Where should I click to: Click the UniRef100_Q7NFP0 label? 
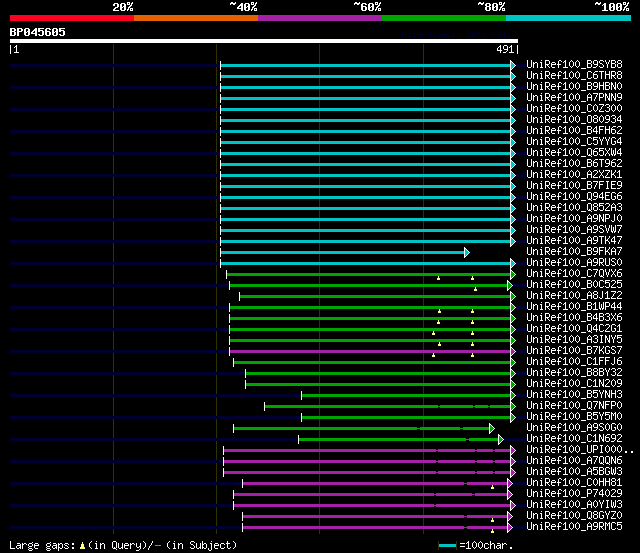[x=574, y=406]
